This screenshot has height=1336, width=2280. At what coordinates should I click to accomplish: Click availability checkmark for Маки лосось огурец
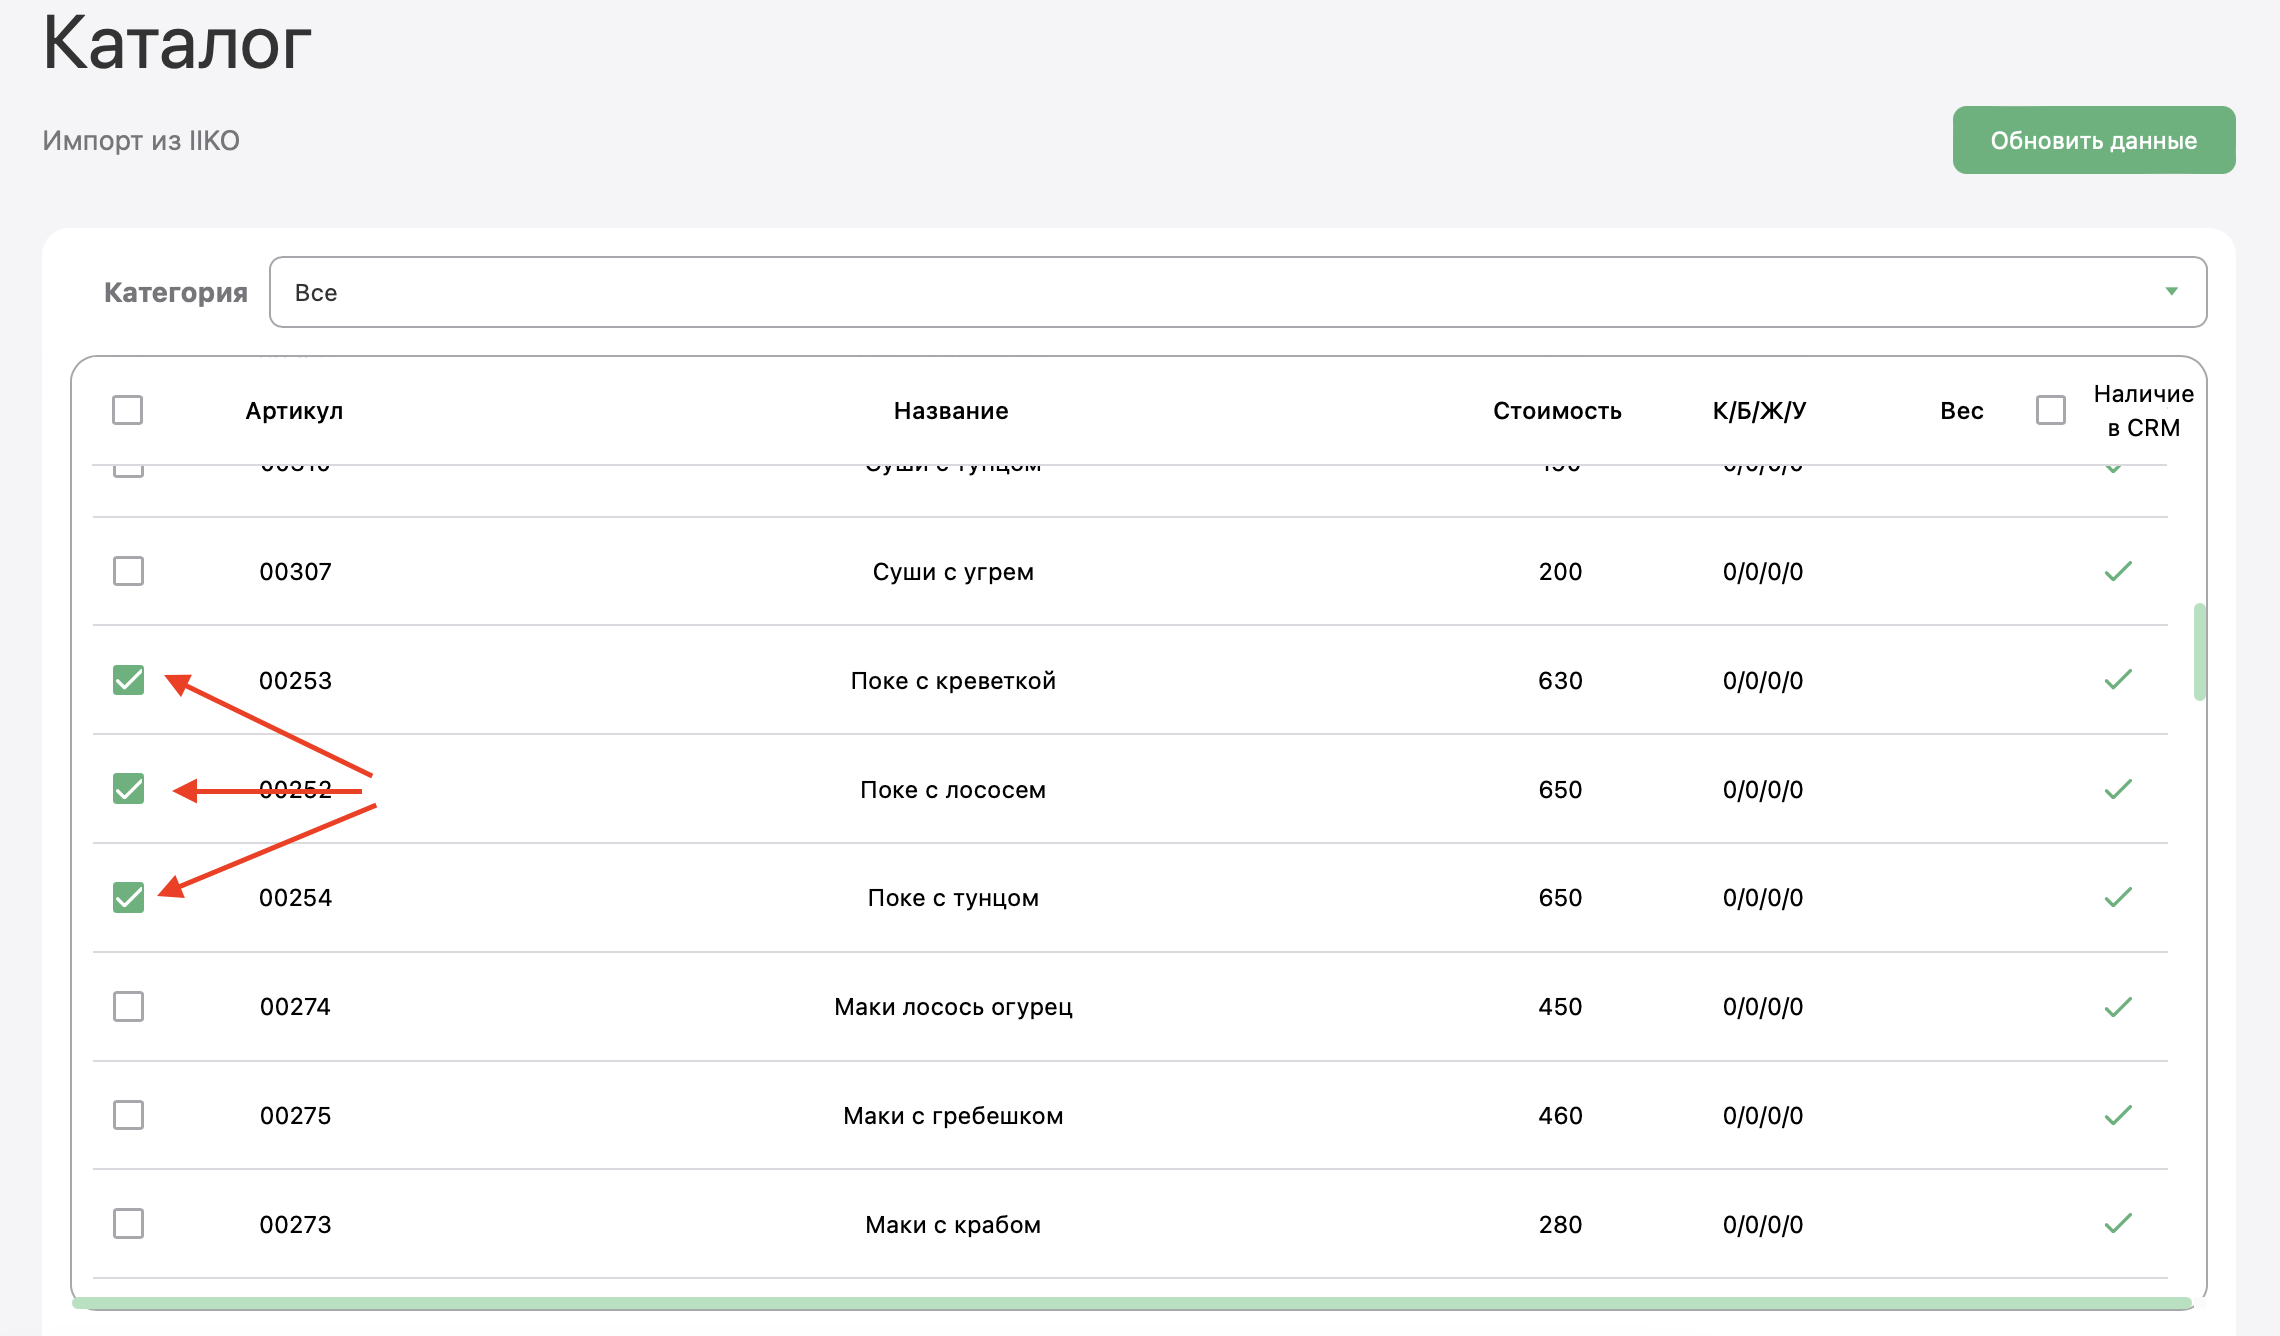tap(2117, 1006)
